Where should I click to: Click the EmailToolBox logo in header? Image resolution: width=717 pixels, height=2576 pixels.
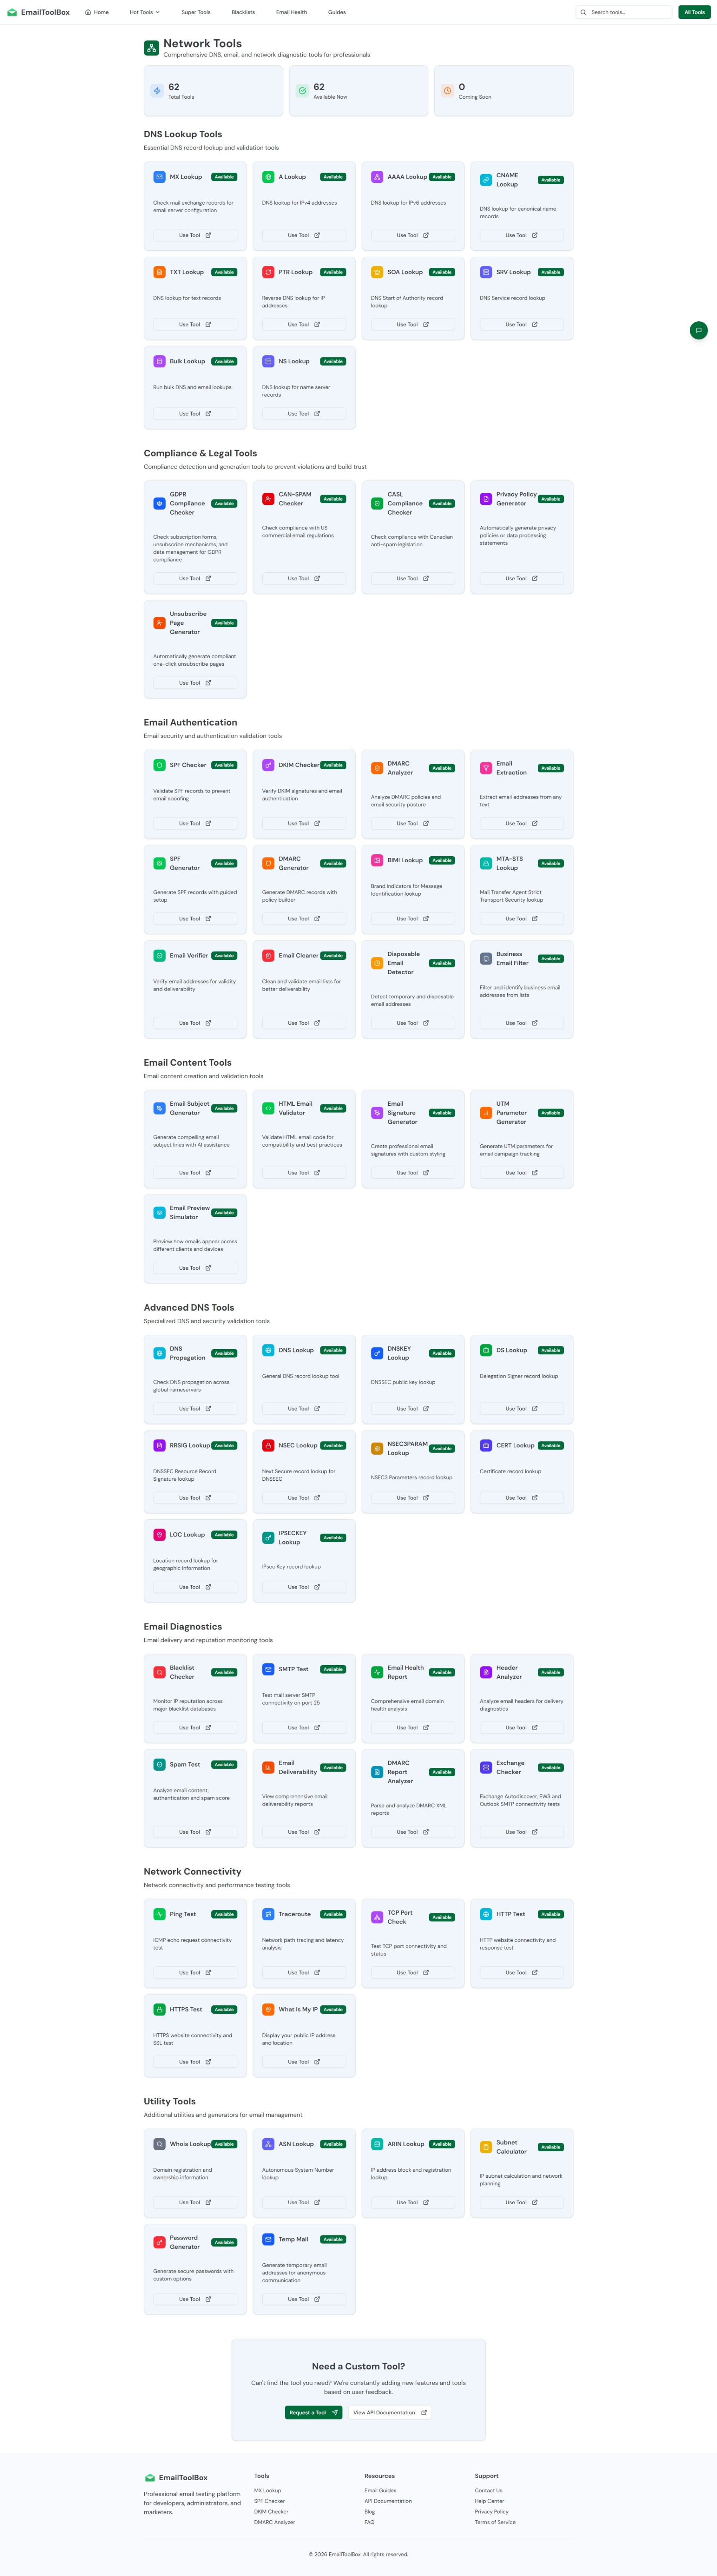point(38,12)
